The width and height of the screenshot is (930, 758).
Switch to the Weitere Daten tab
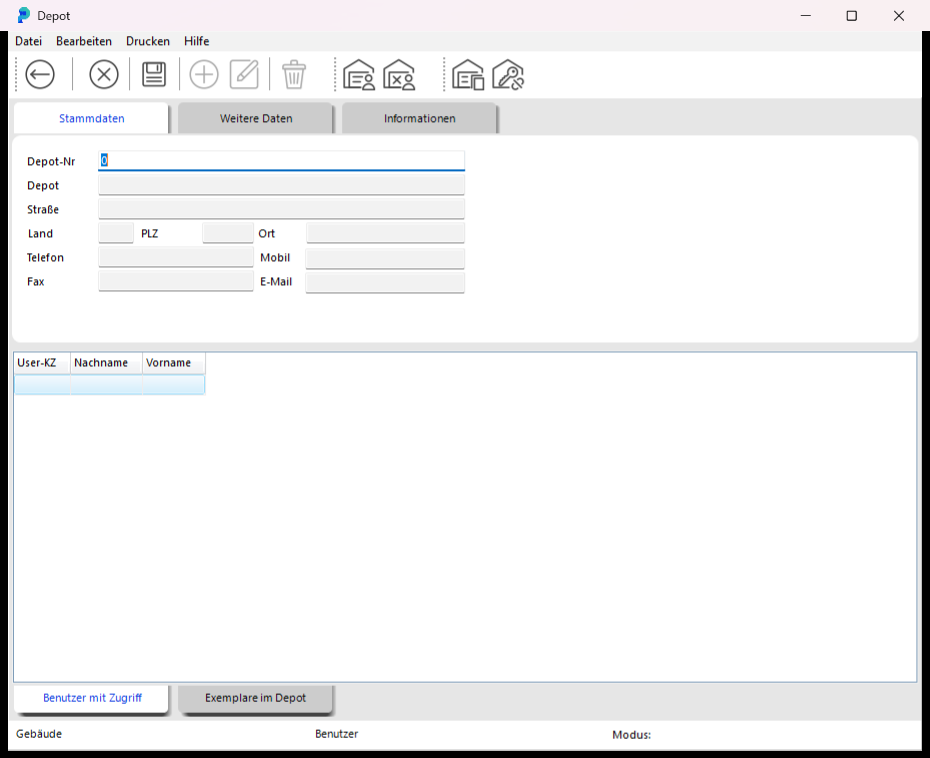click(256, 119)
